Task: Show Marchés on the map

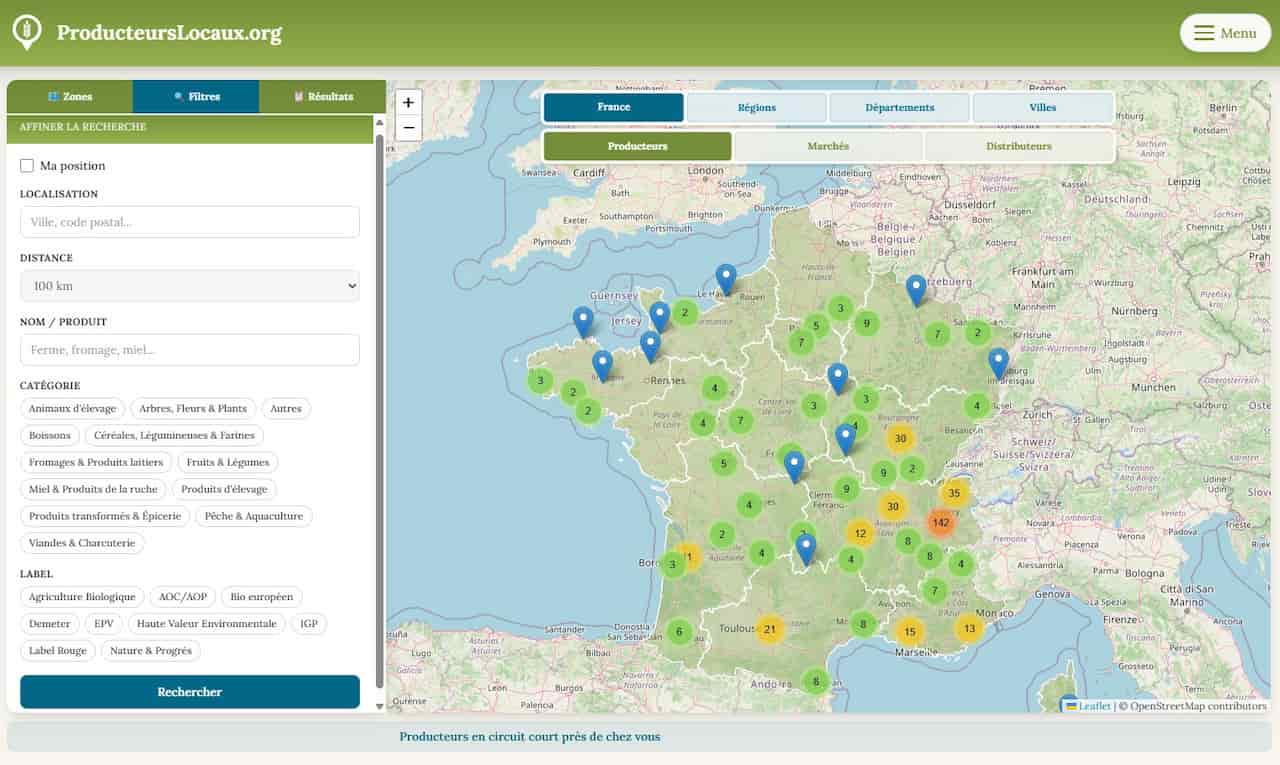Action: [828, 146]
